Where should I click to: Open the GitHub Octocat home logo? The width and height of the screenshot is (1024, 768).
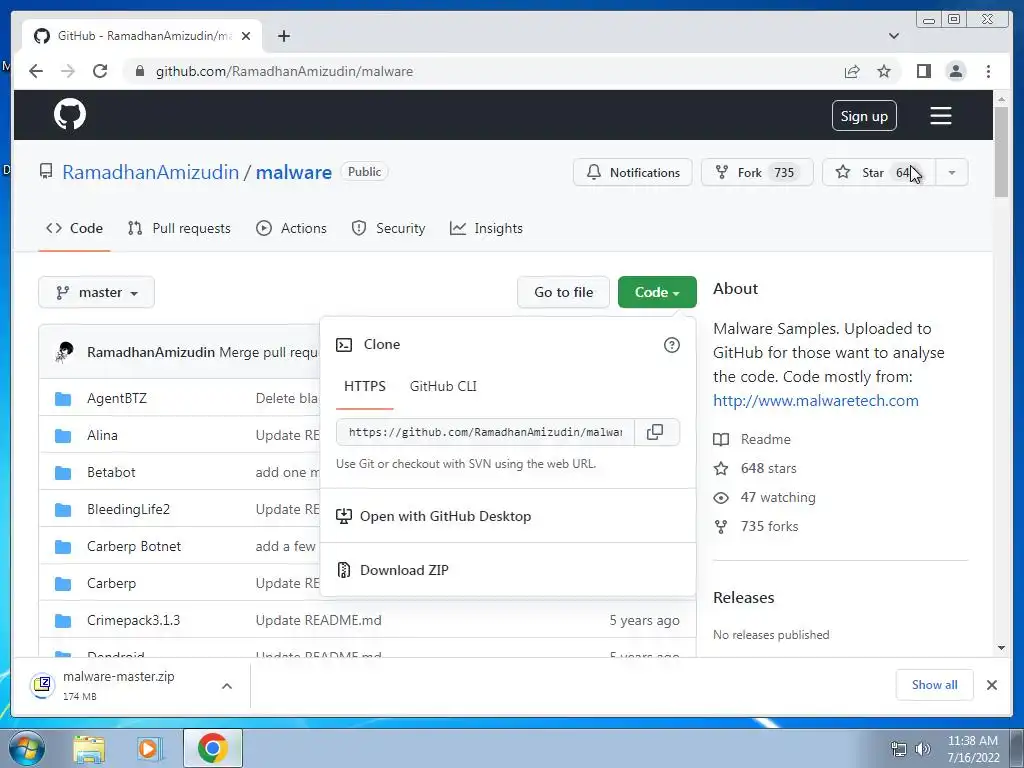tap(70, 115)
